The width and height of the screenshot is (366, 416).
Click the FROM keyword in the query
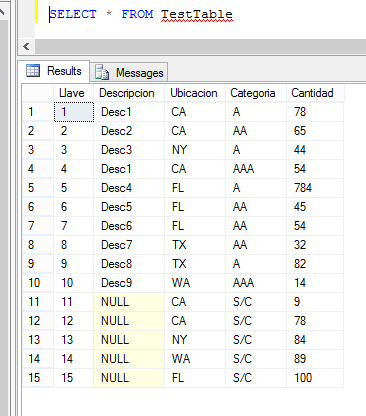coord(137,14)
